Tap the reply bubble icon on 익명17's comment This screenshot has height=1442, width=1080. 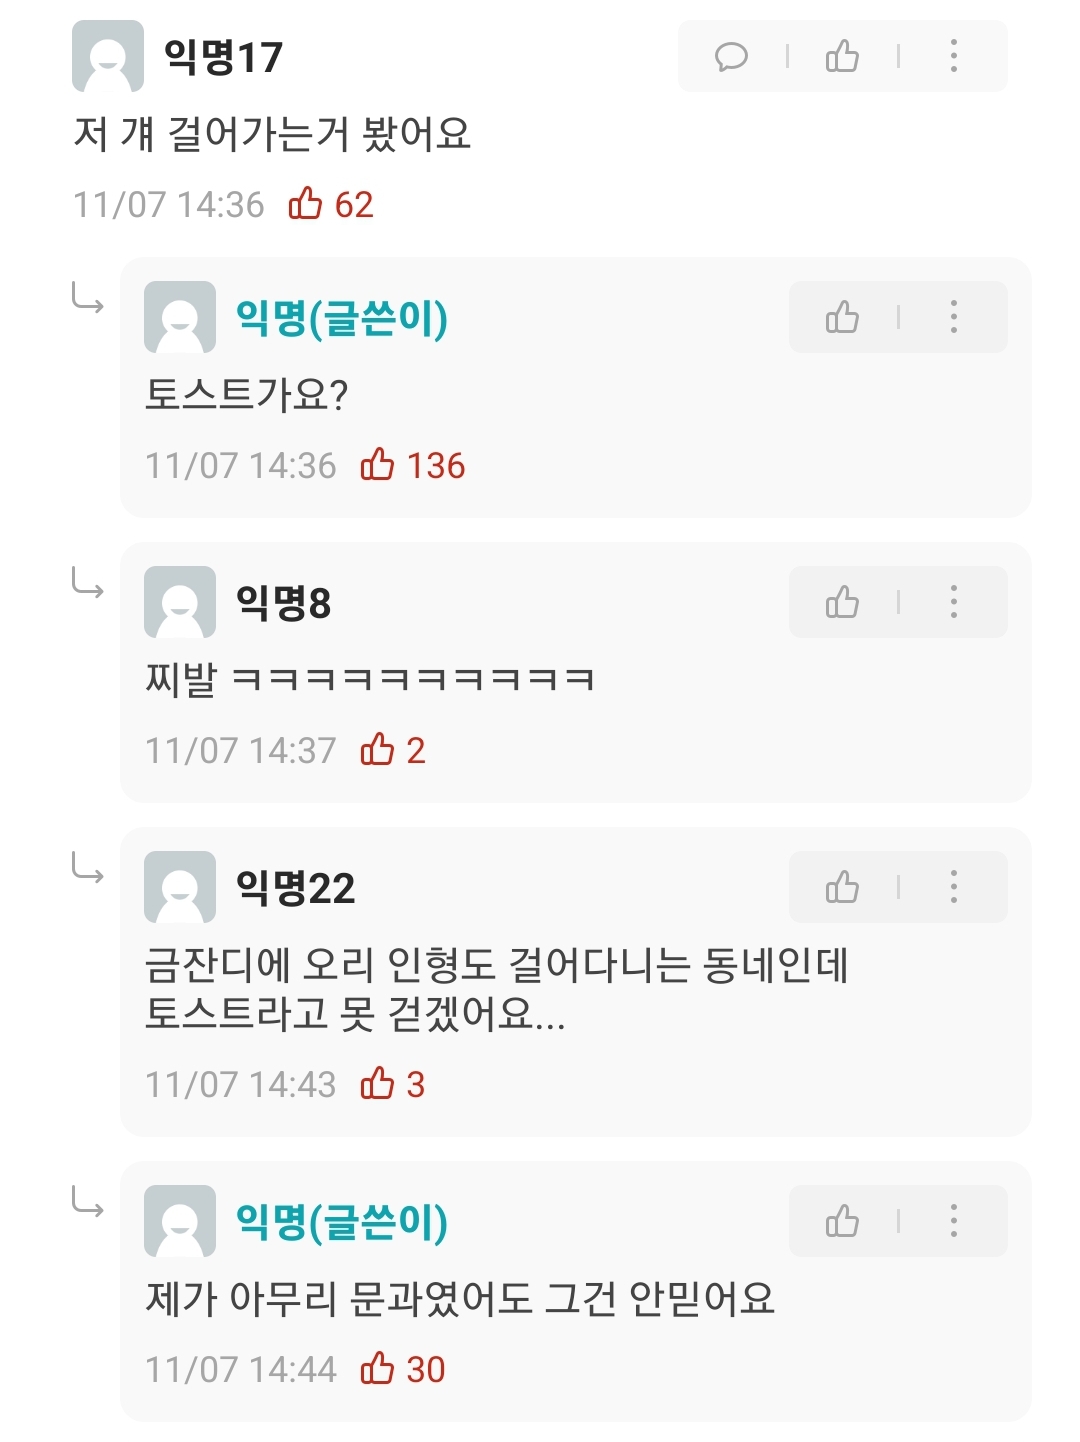point(731,56)
